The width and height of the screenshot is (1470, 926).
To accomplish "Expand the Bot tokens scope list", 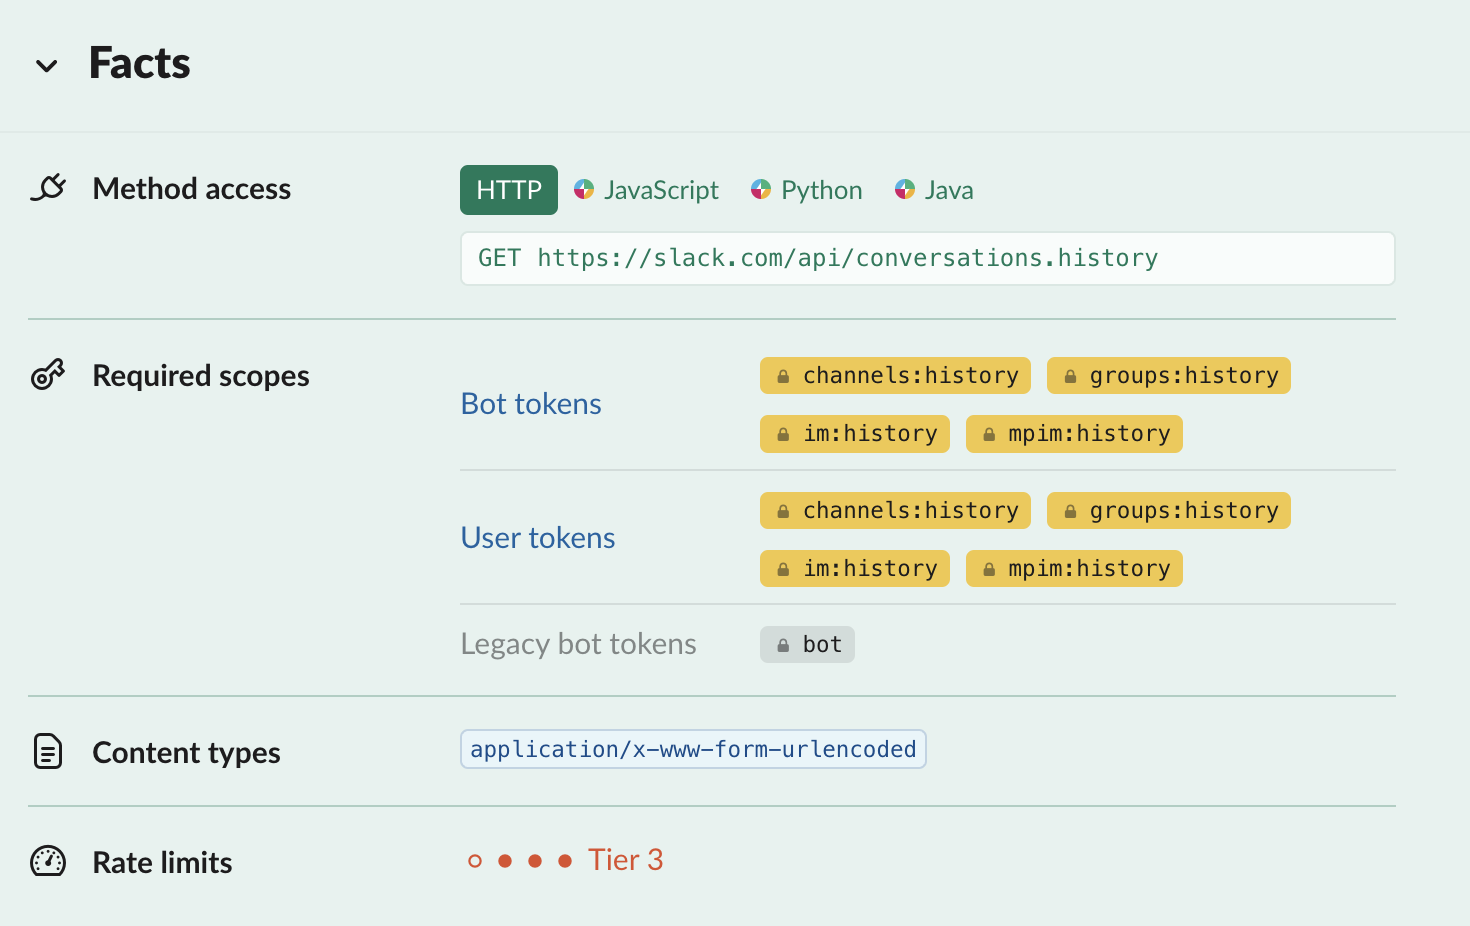I will click(531, 404).
